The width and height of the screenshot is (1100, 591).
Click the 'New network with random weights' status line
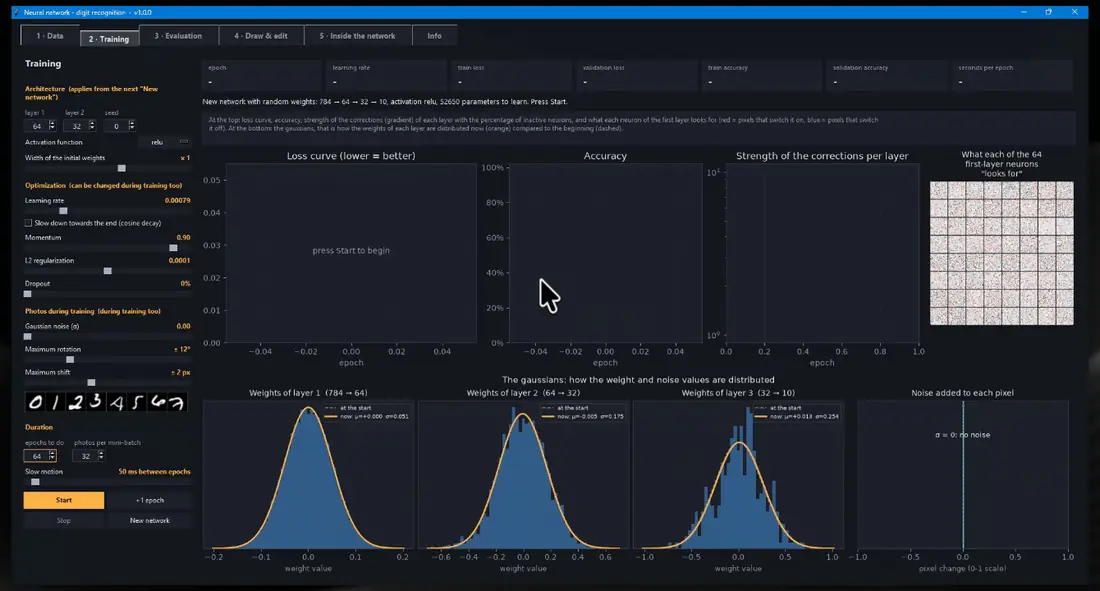click(385, 102)
